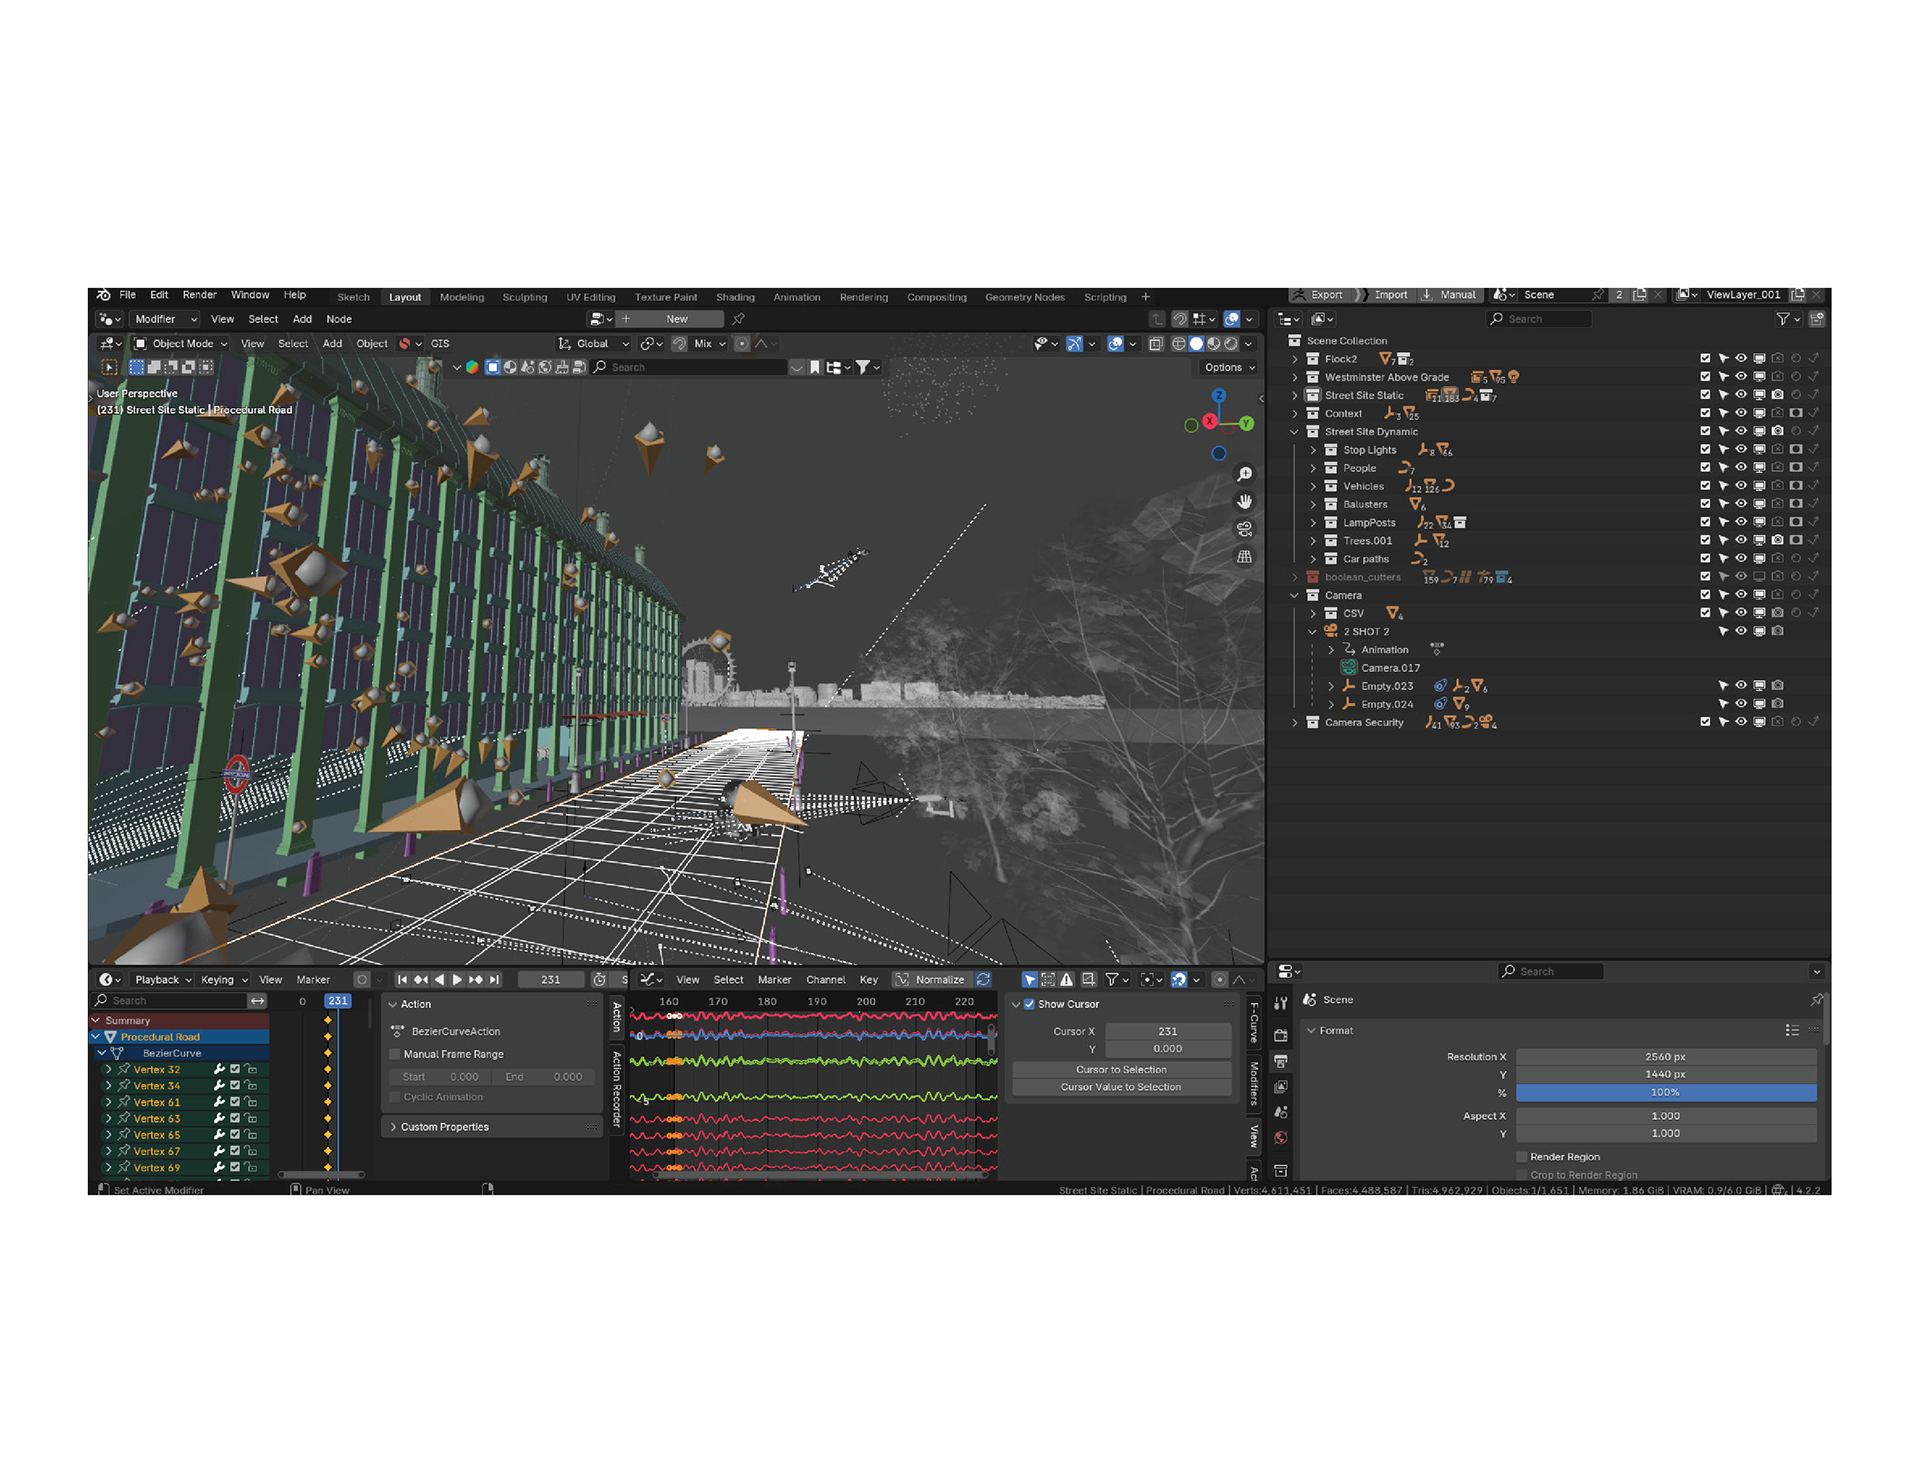Enable Render Region checkbox
This screenshot has width=1920, height=1483.
[x=1522, y=1157]
